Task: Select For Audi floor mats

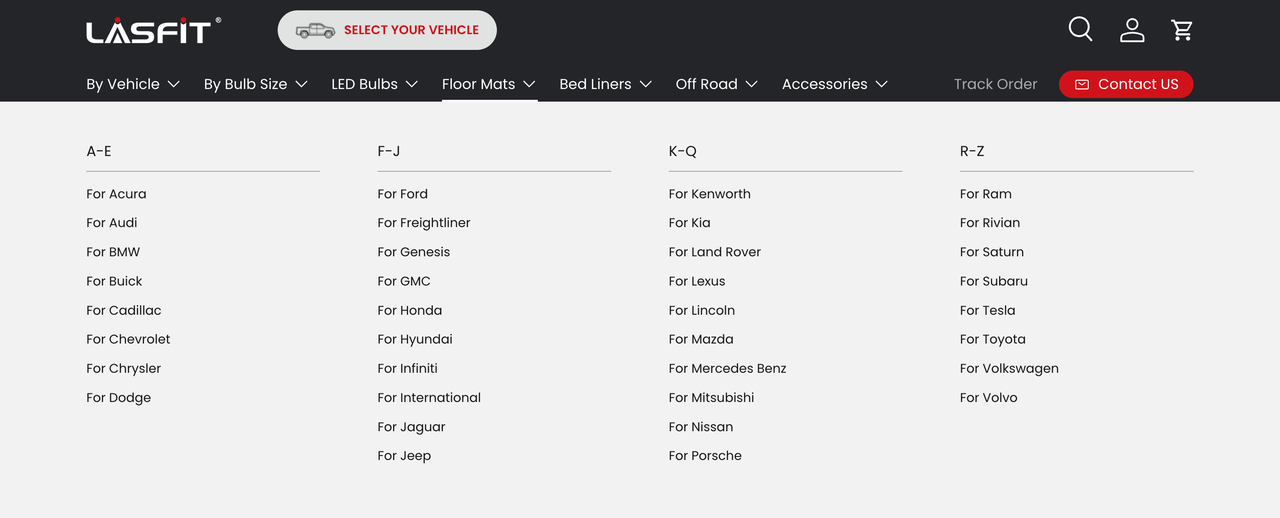Action: [x=112, y=223]
